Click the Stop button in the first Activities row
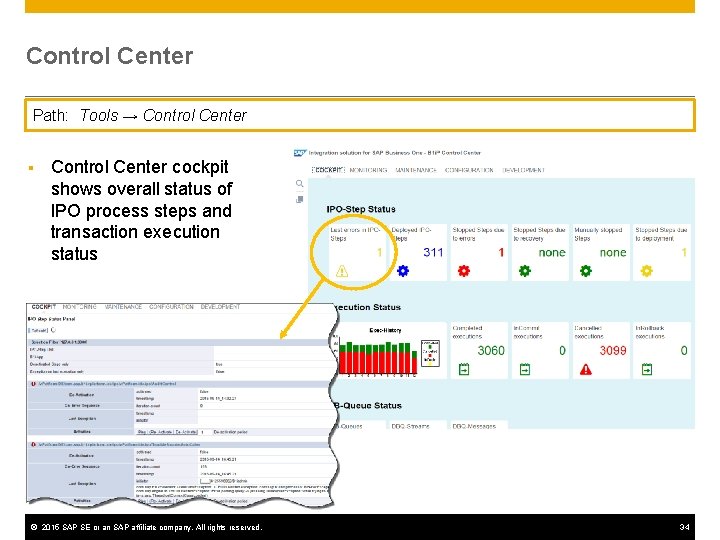This screenshot has width=720, height=540. 142,432
